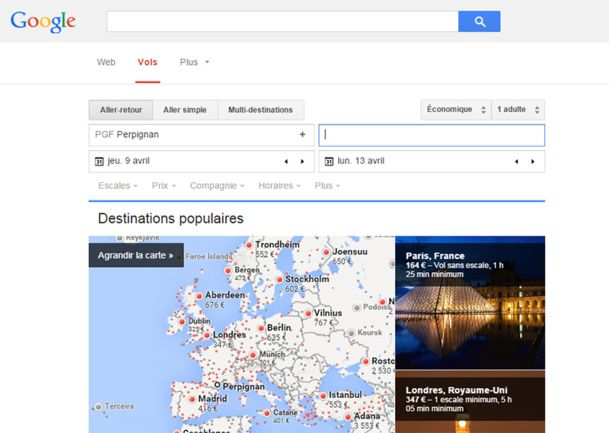Click the Vilnius map marker

tap(308, 313)
